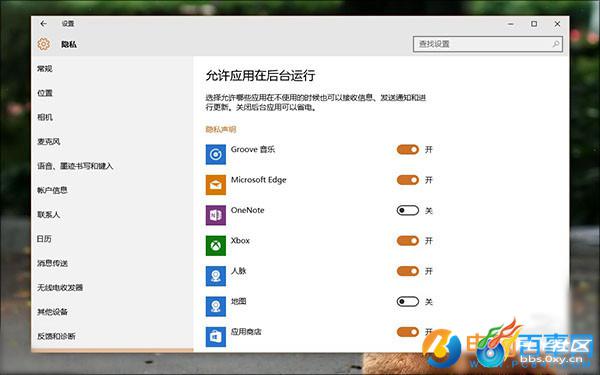Open the 常规 privacy section

[45, 69]
